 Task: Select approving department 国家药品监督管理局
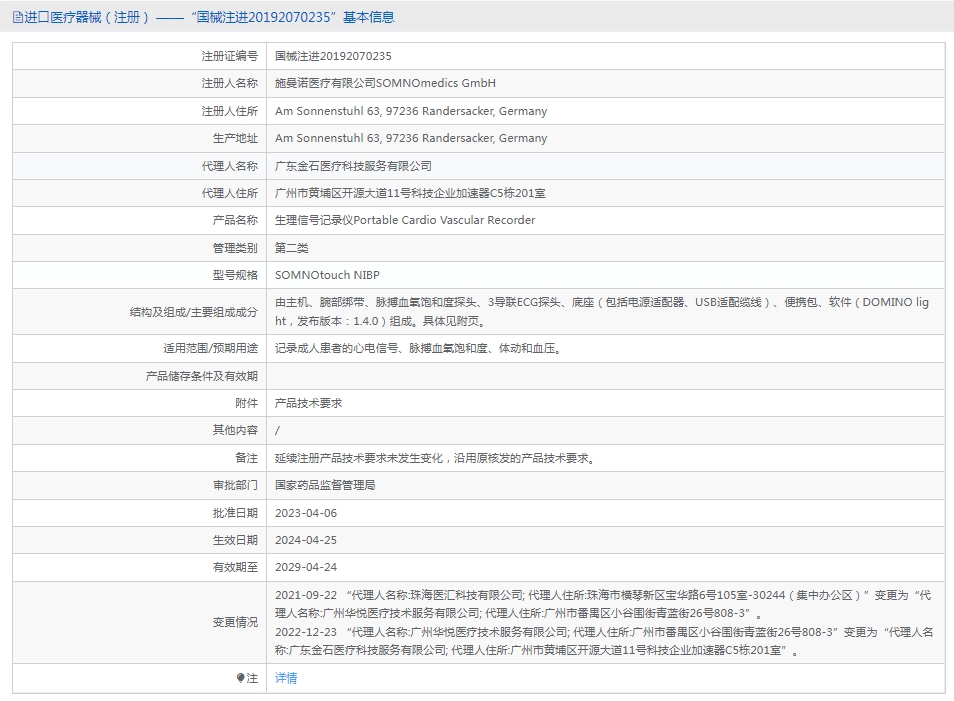(x=325, y=485)
